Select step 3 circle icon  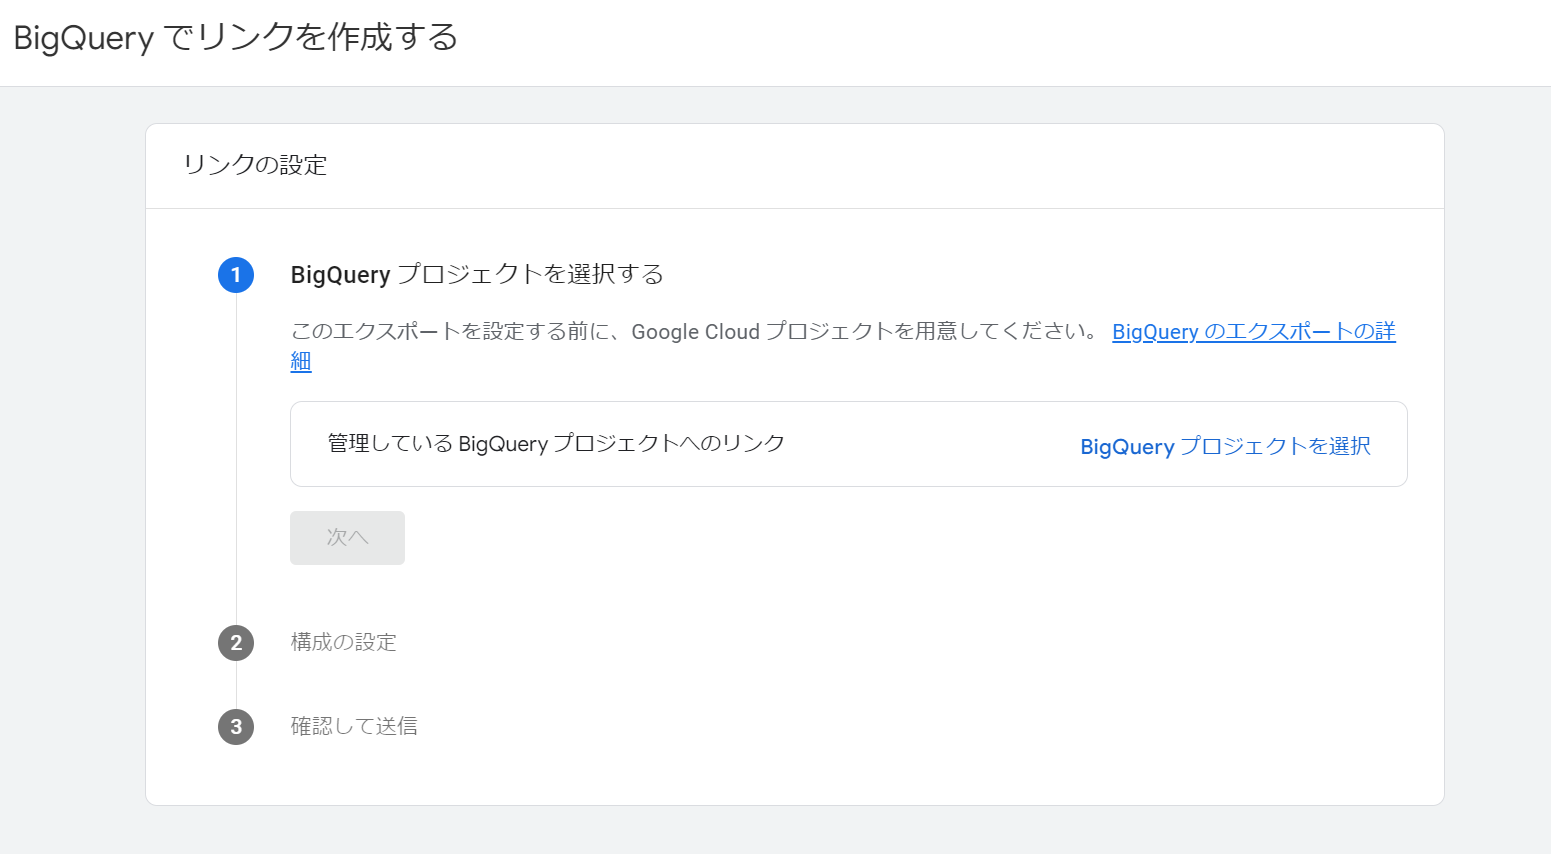(x=236, y=727)
